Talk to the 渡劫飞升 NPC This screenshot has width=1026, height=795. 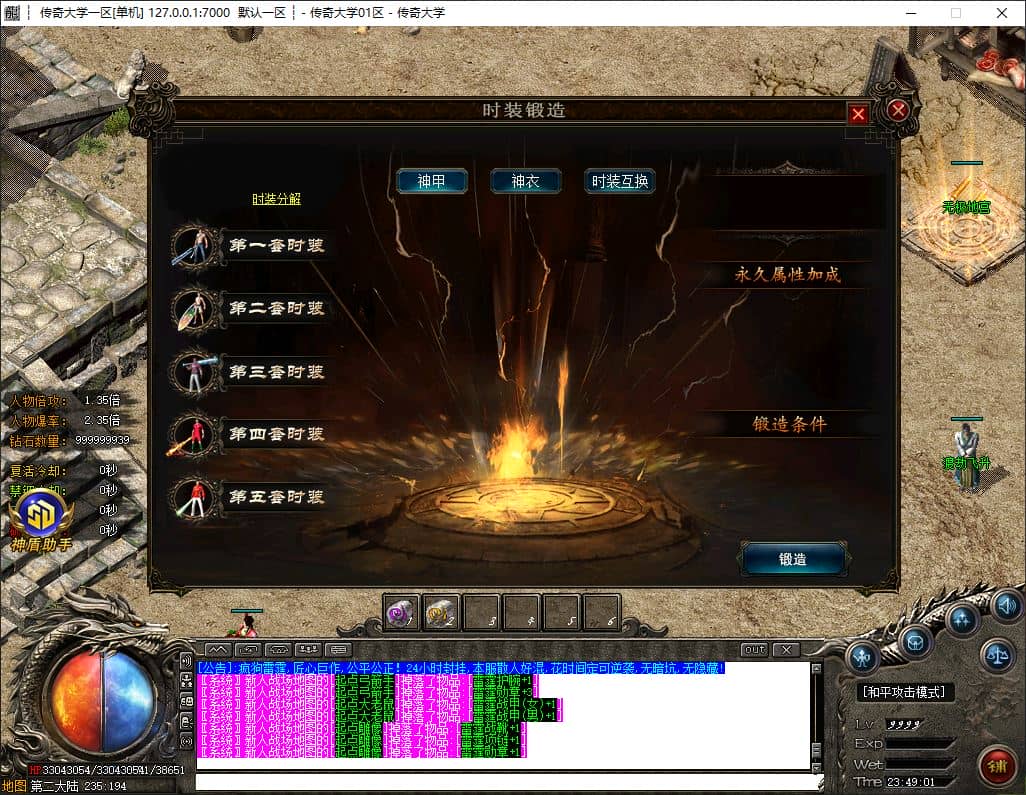pos(966,456)
